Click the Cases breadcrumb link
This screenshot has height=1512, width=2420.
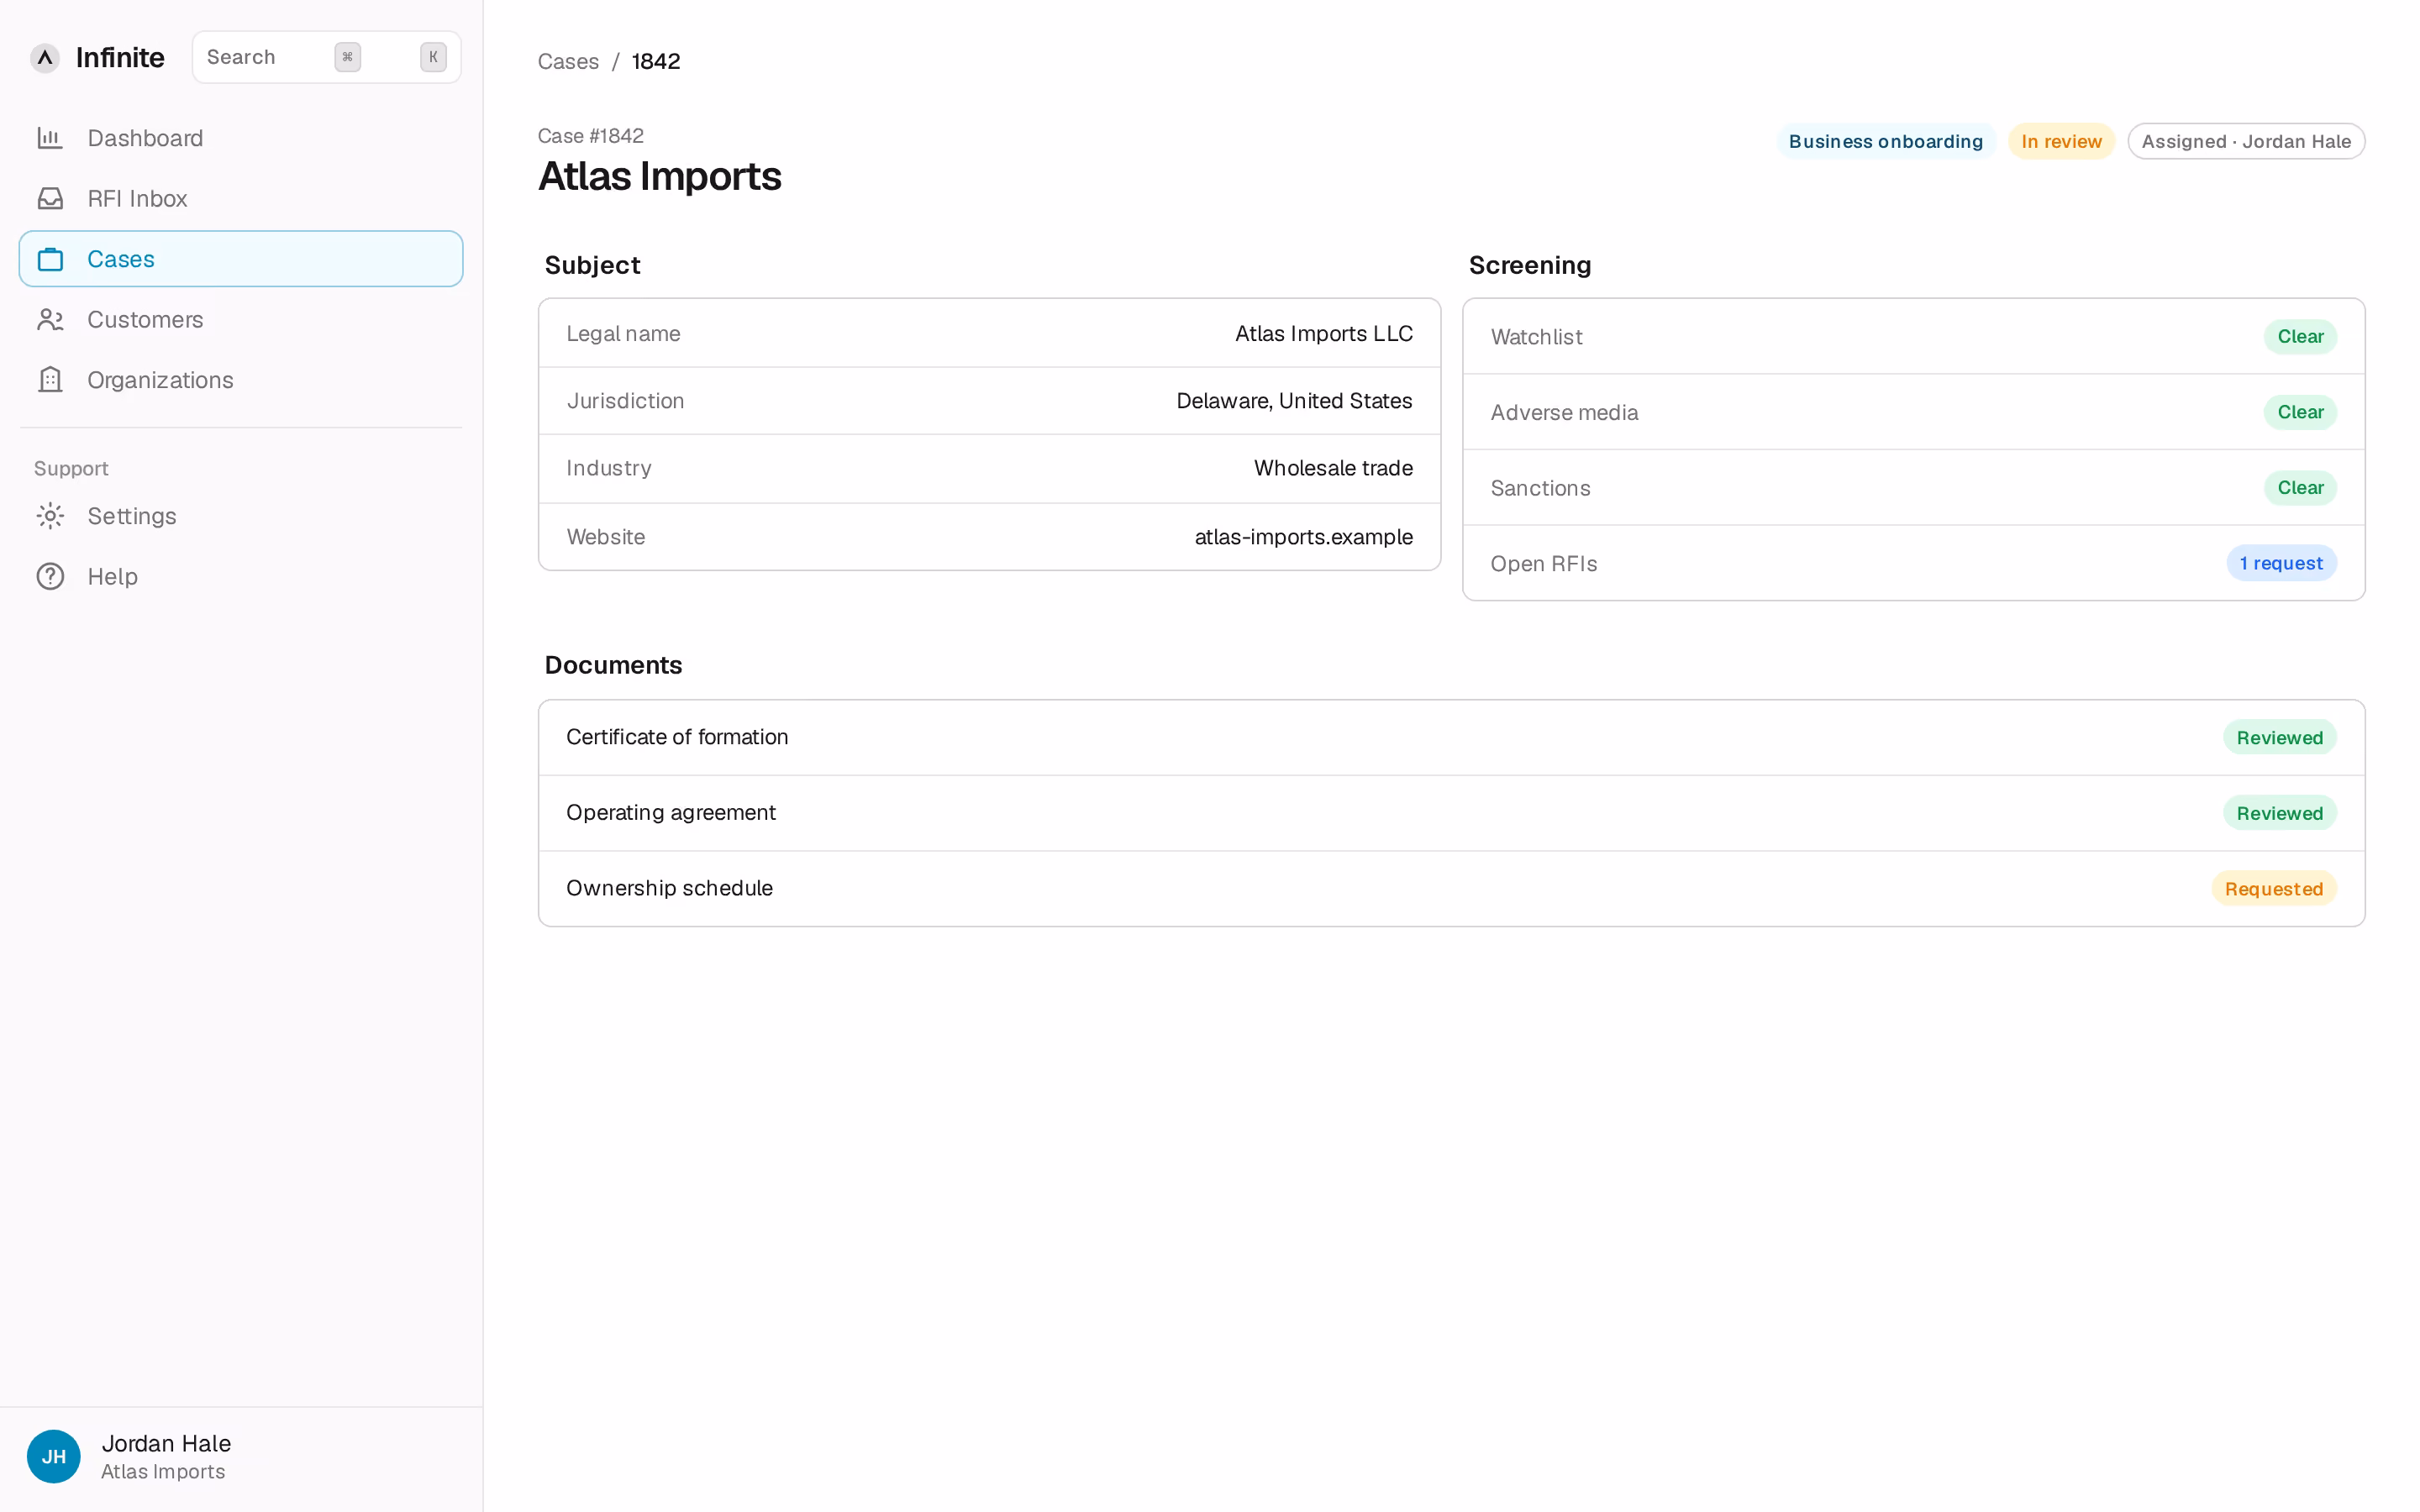click(568, 62)
